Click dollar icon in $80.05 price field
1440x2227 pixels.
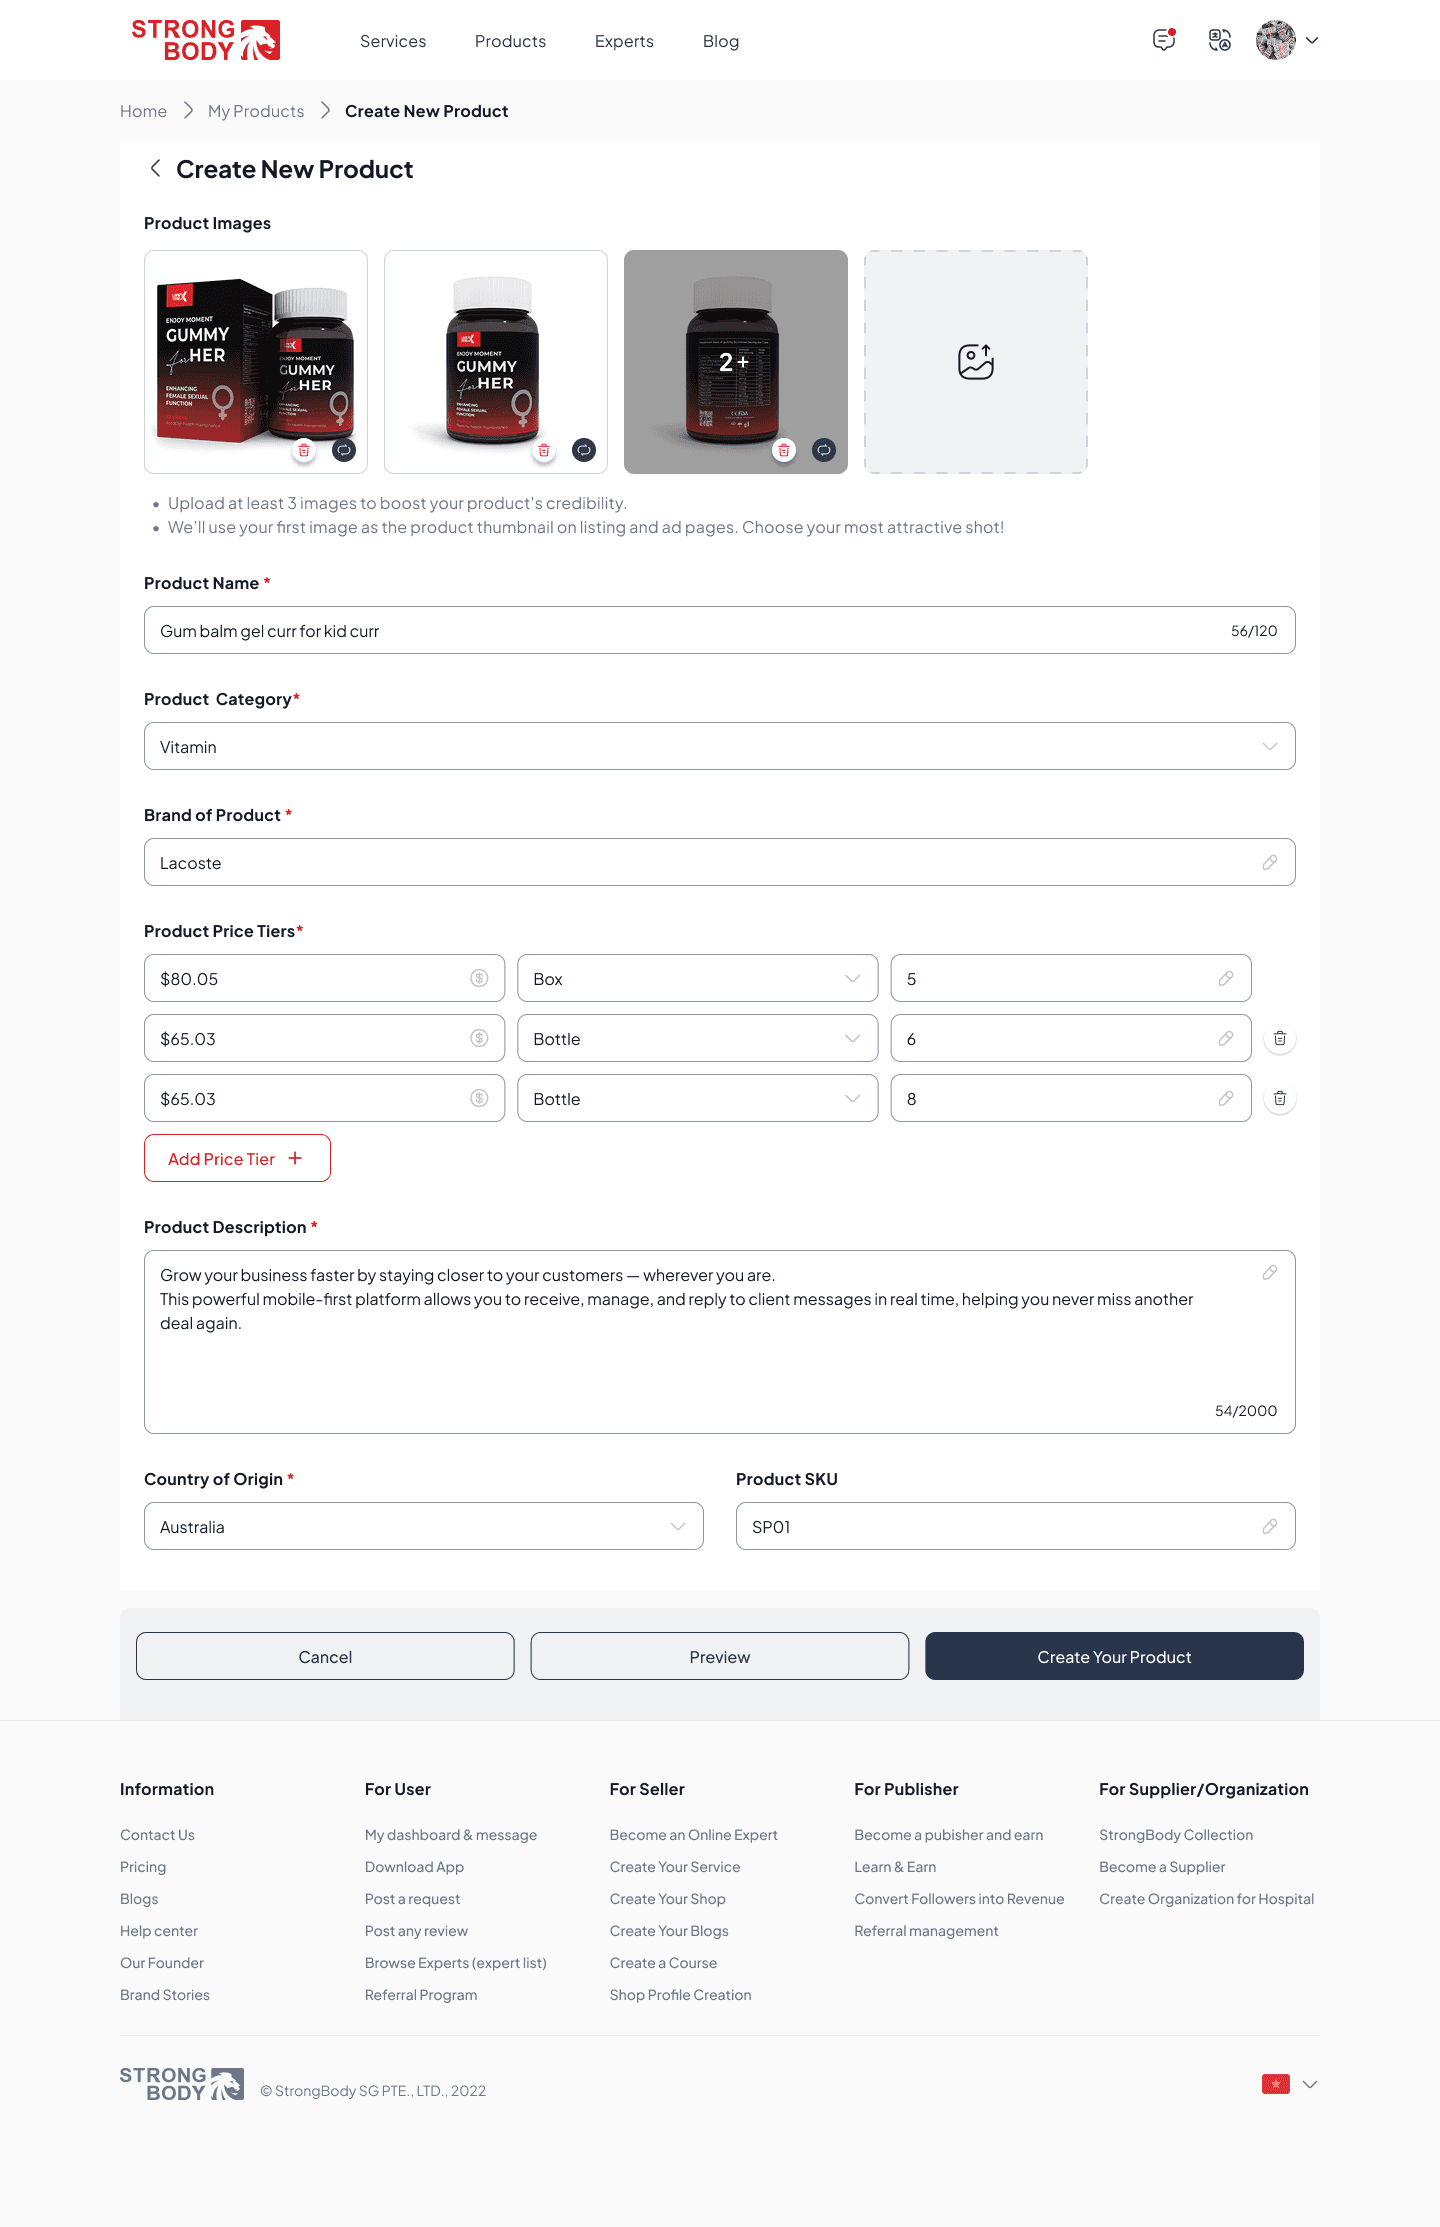pyautogui.click(x=480, y=978)
